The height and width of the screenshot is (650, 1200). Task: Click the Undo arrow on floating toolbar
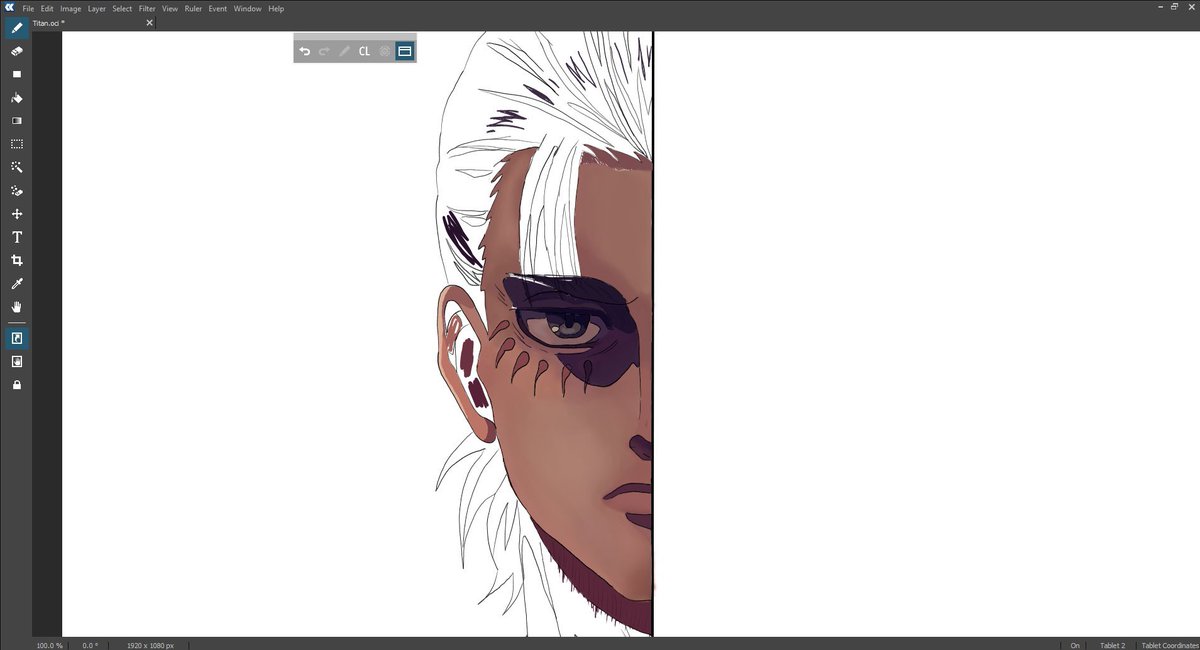click(x=305, y=51)
